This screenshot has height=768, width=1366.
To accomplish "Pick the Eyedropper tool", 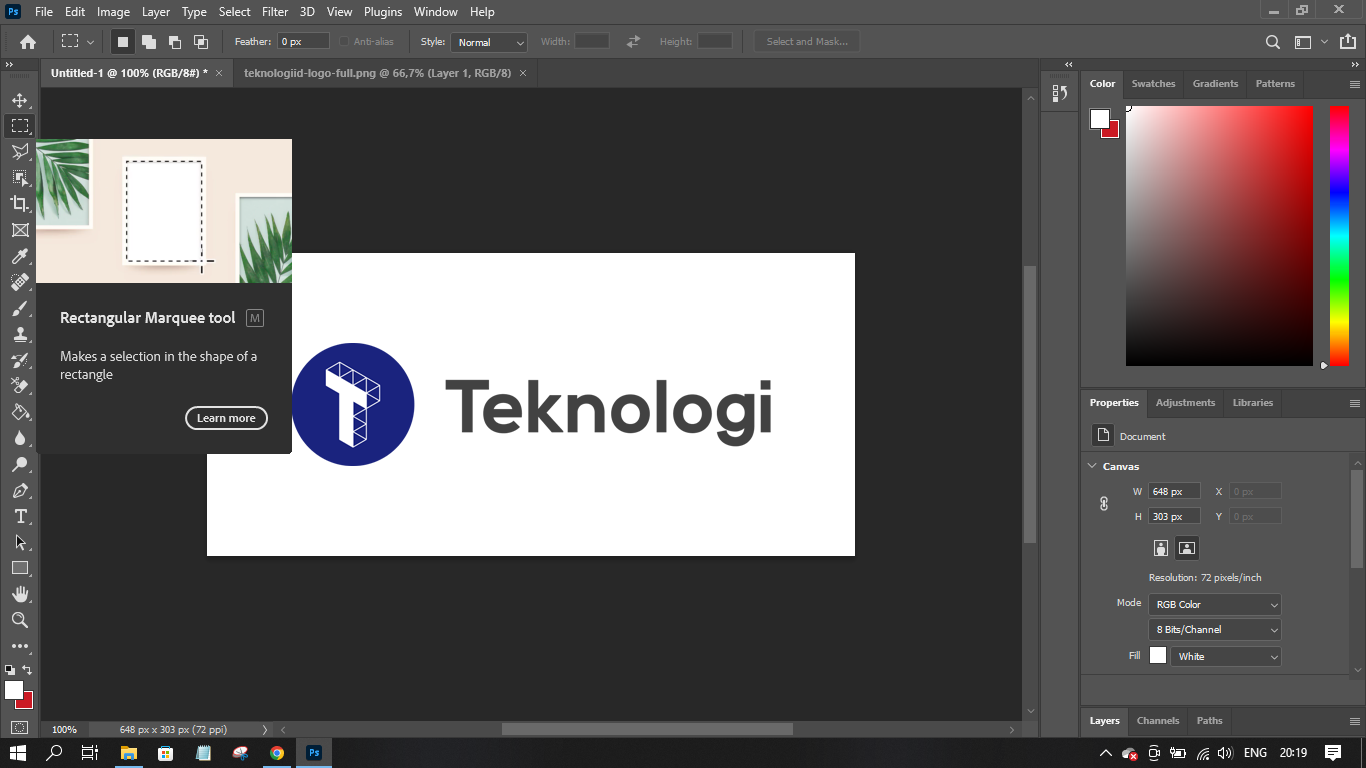I will coord(19,256).
